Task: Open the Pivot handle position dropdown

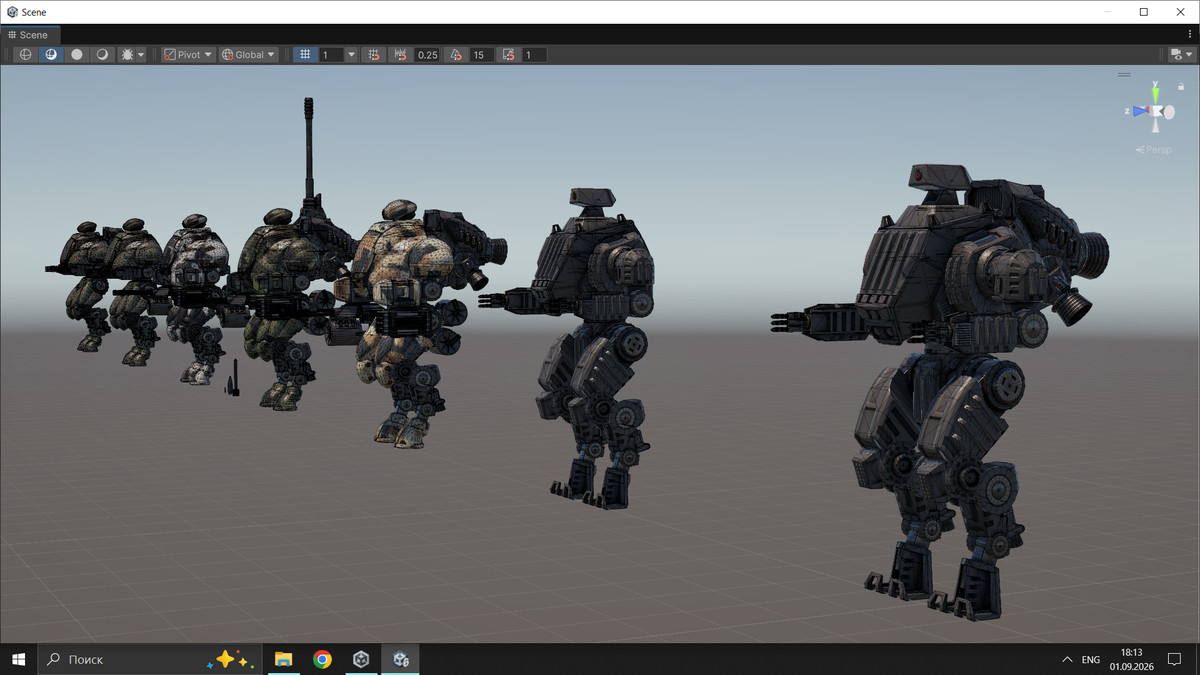Action: point(188,55)
